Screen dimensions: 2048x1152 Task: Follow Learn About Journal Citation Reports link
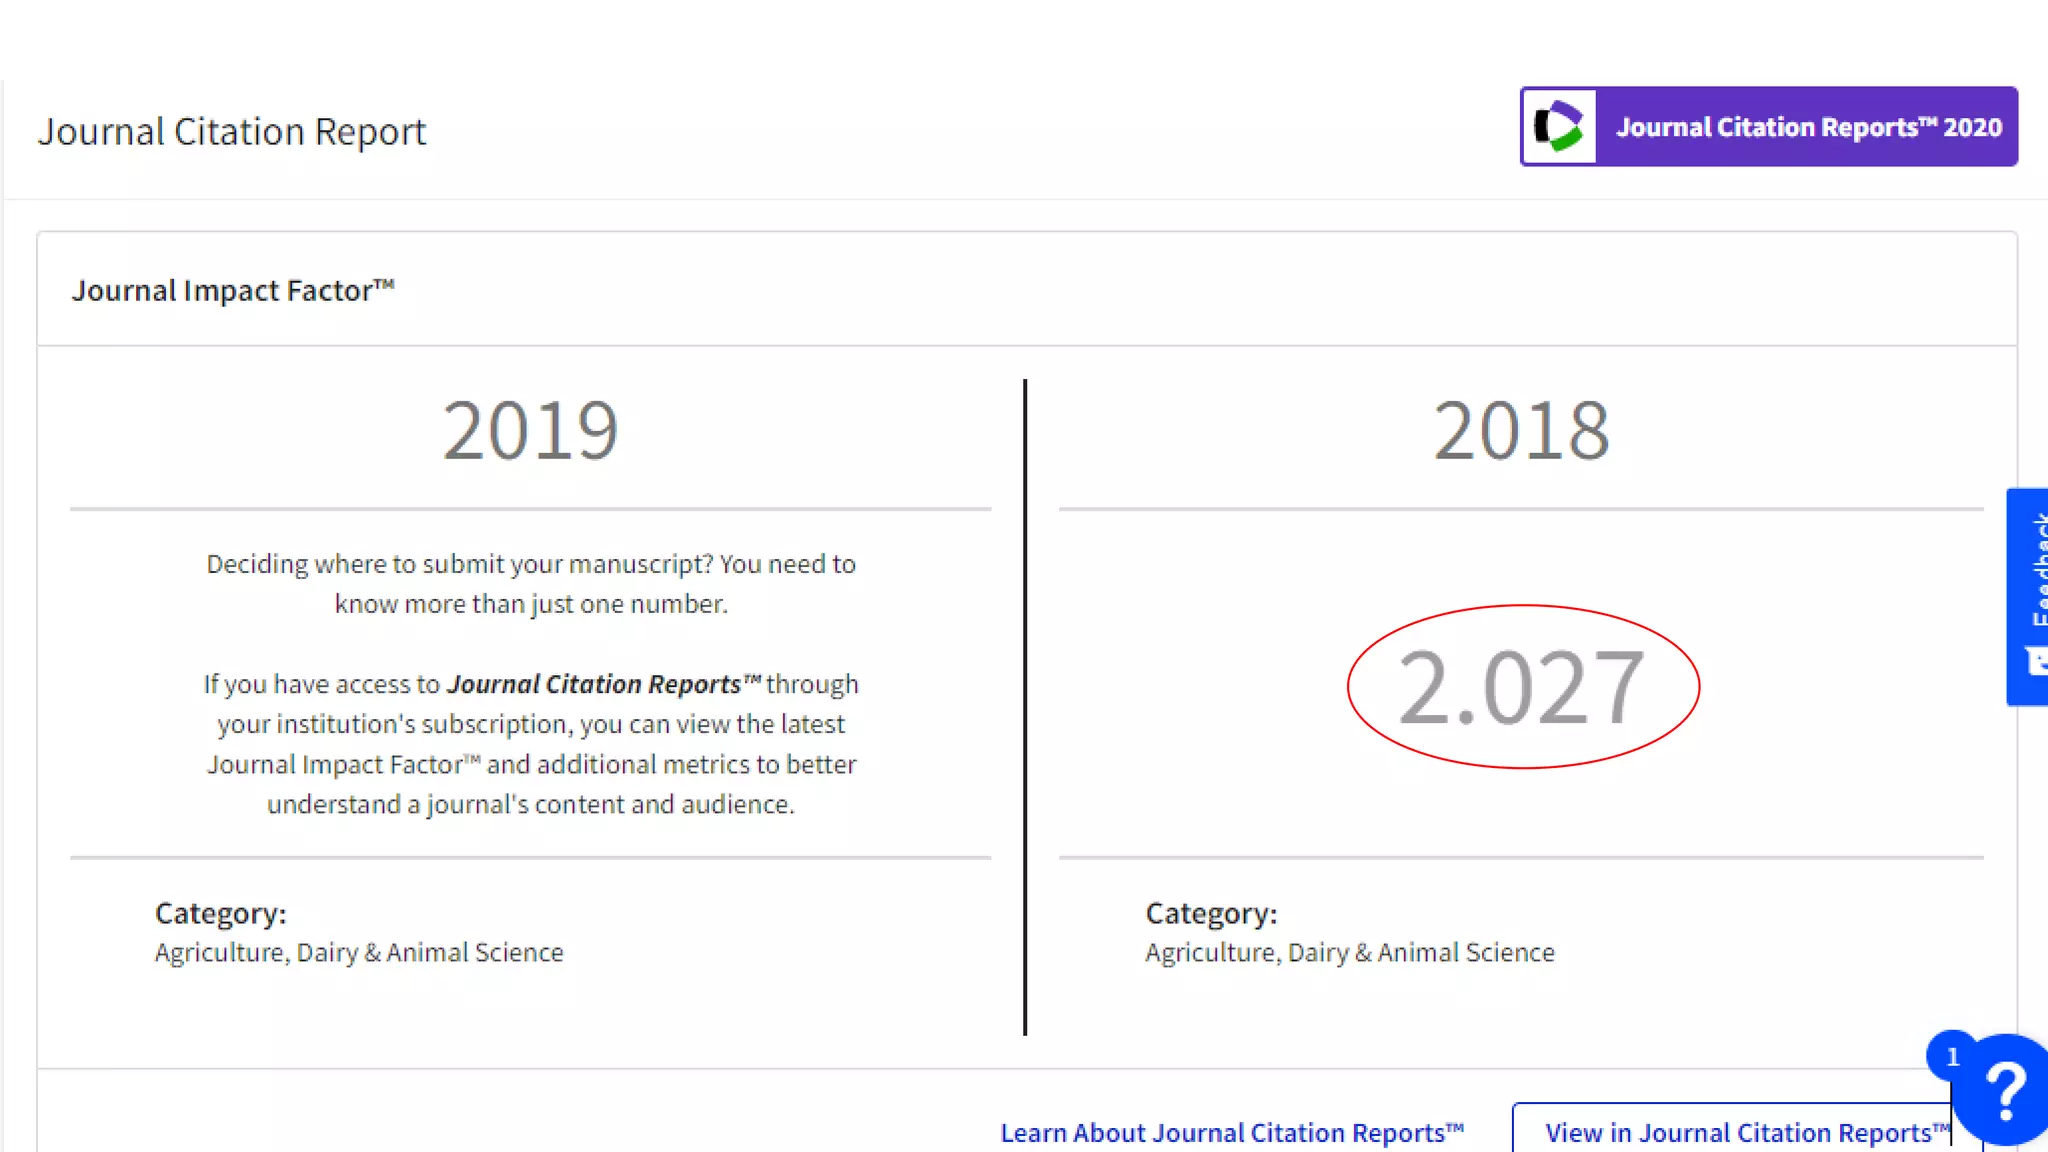click(x=1231, y=1132)
